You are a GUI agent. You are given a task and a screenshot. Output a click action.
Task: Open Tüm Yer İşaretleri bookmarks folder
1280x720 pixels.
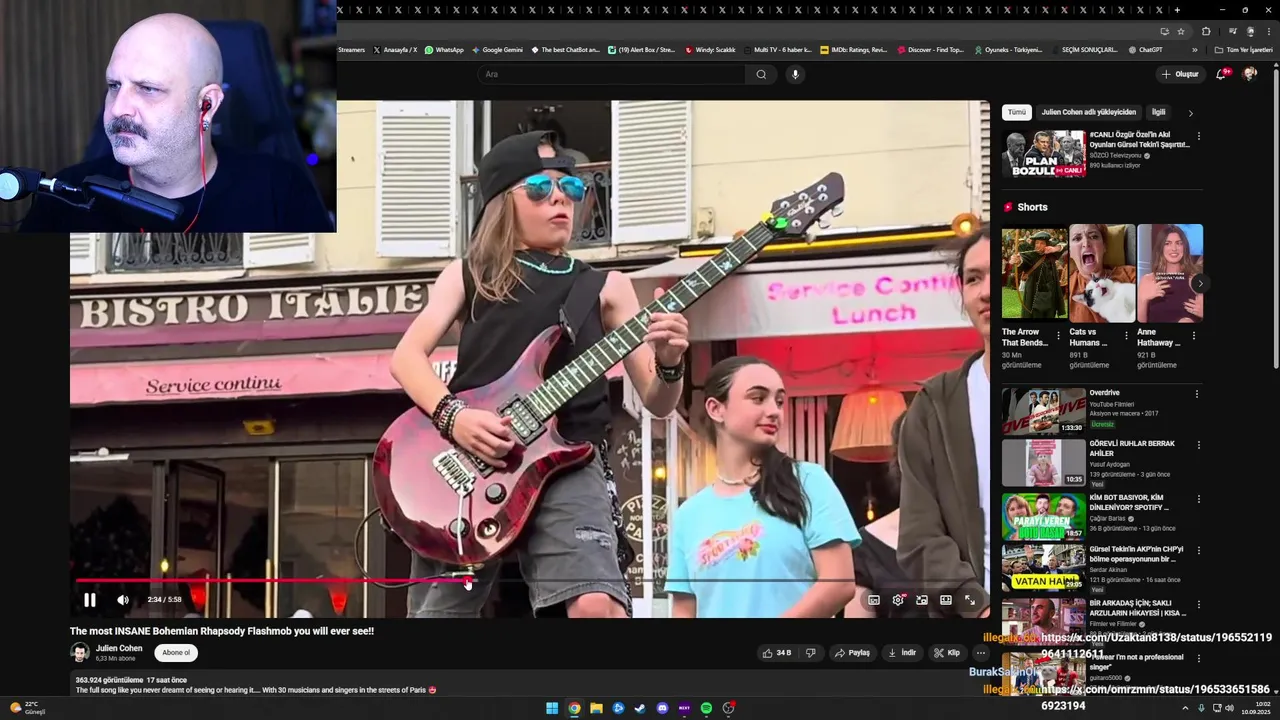(1243, 49)
